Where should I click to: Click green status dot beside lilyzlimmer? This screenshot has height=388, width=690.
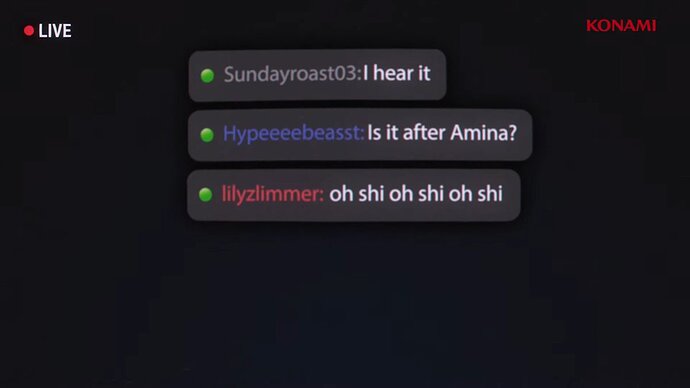tap(206, 194)
